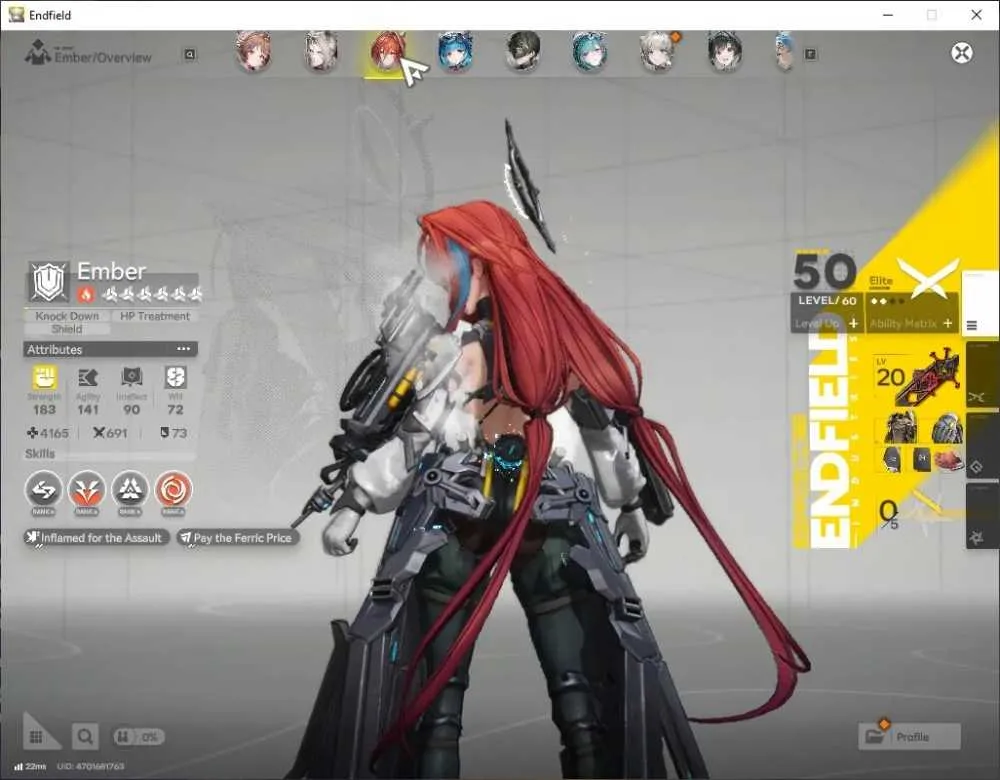The height and width of the screenshot is (780, 1000).
Task: Click the magnifier search icon at bottom
Action: tap(85, 737)
